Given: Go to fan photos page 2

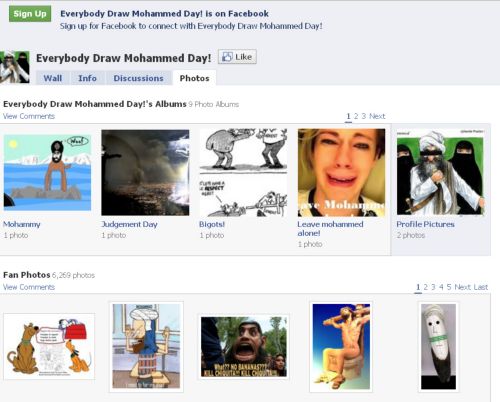Looking at the screenshot, I should coord(426,287).
